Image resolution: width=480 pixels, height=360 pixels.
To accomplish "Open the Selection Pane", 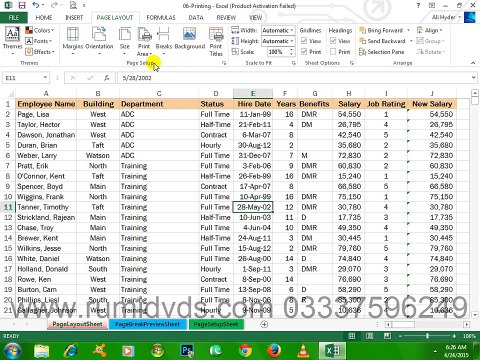I will [x=382, y=52].
